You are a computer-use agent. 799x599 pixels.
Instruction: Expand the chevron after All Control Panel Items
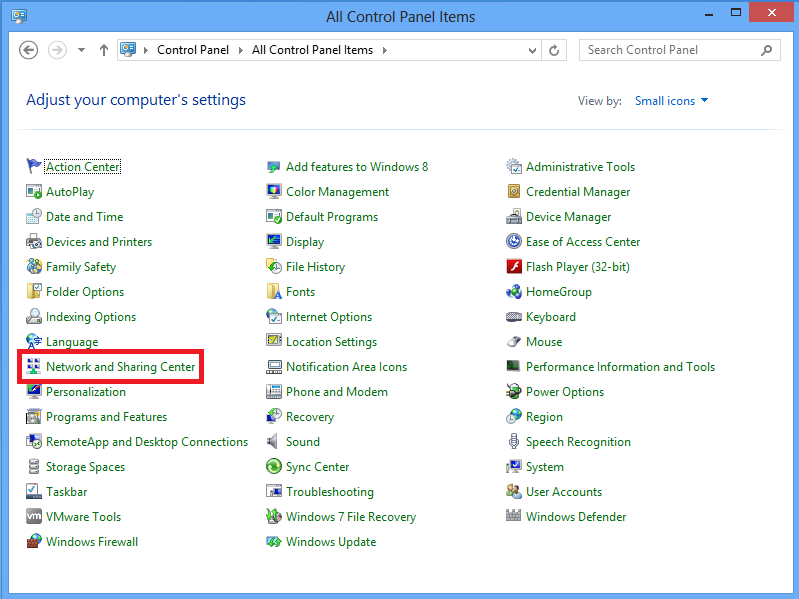385,50
